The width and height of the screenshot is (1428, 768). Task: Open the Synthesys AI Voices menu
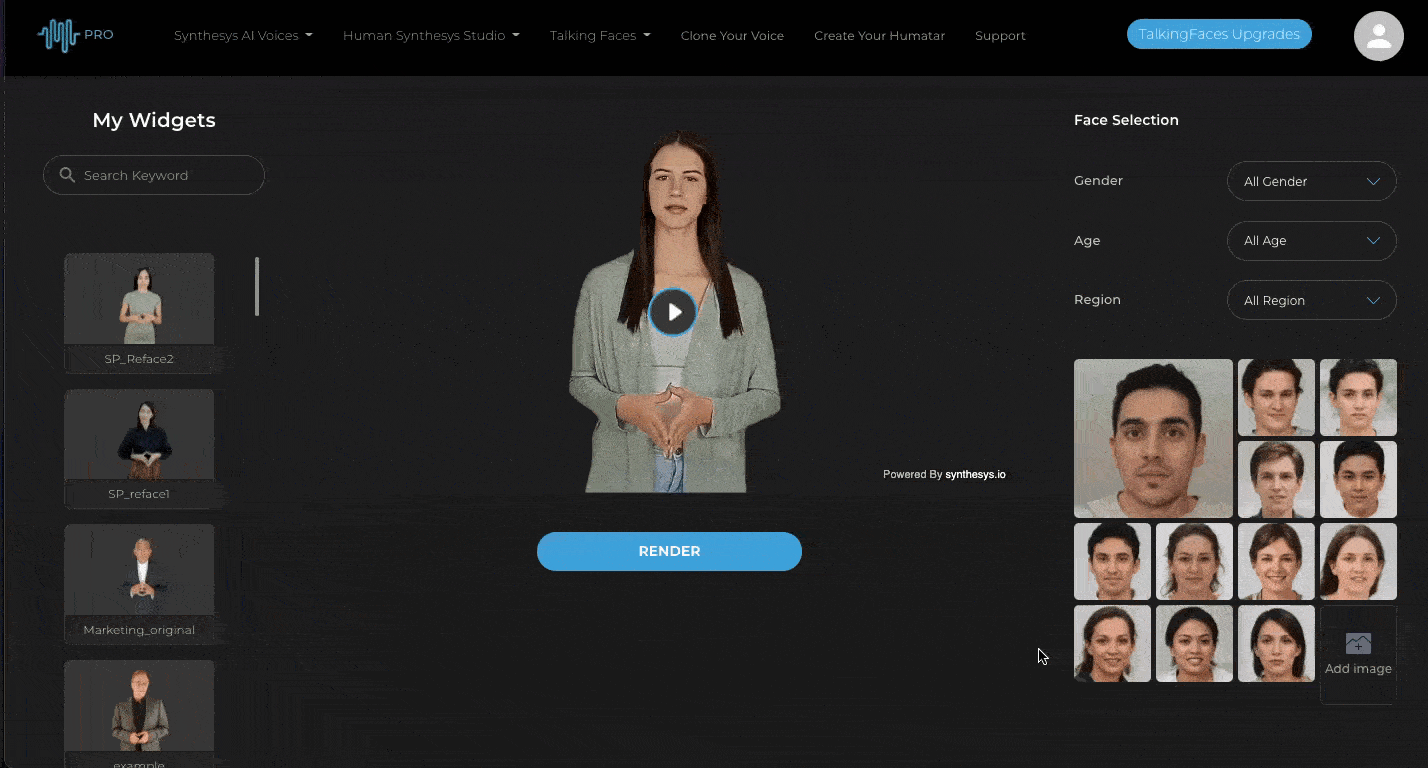click(x=243, y=35)
